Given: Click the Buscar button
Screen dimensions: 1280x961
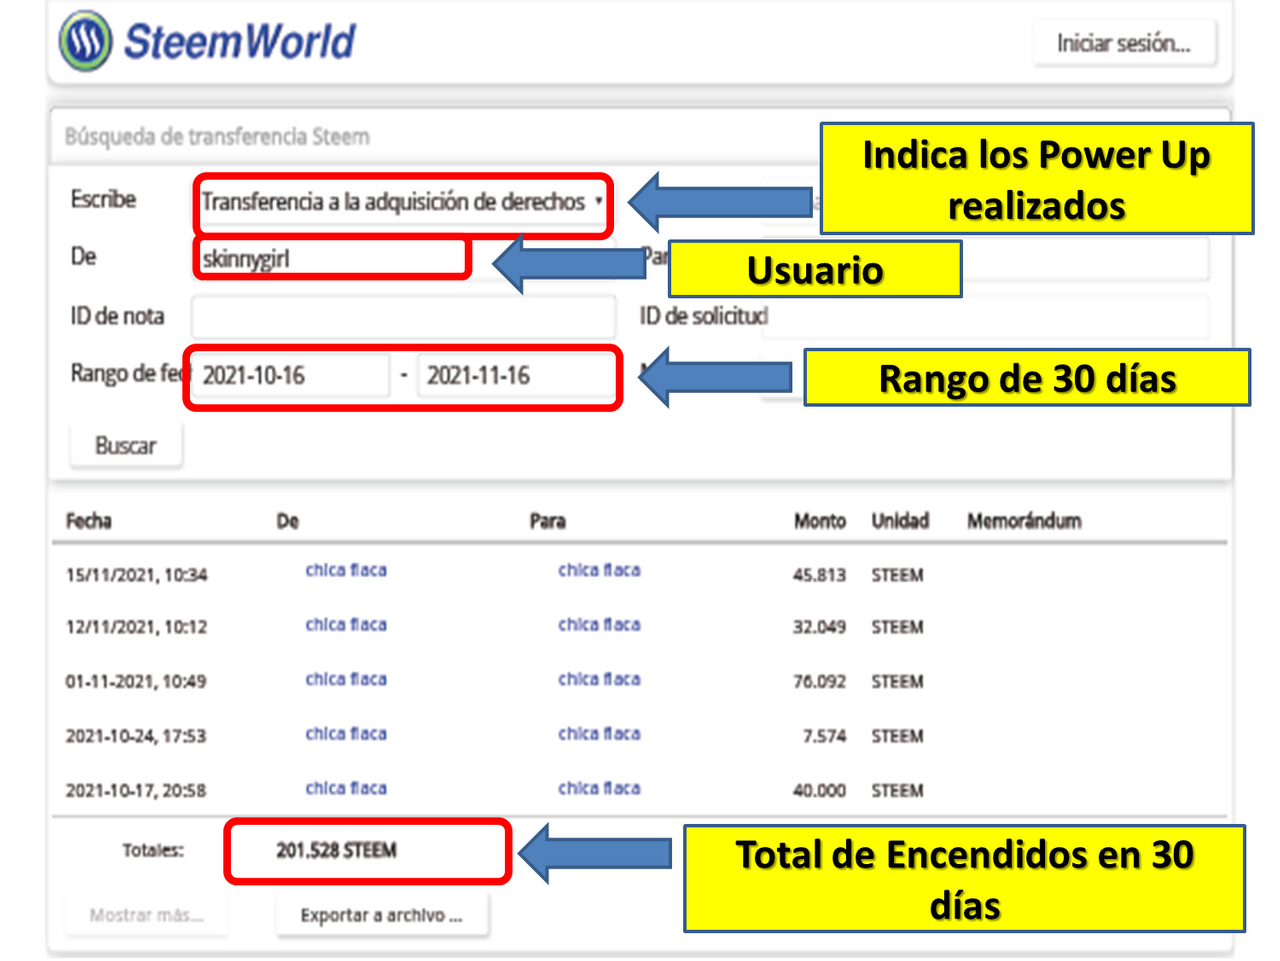Looking at the screenshot, I should pos(126,445).
